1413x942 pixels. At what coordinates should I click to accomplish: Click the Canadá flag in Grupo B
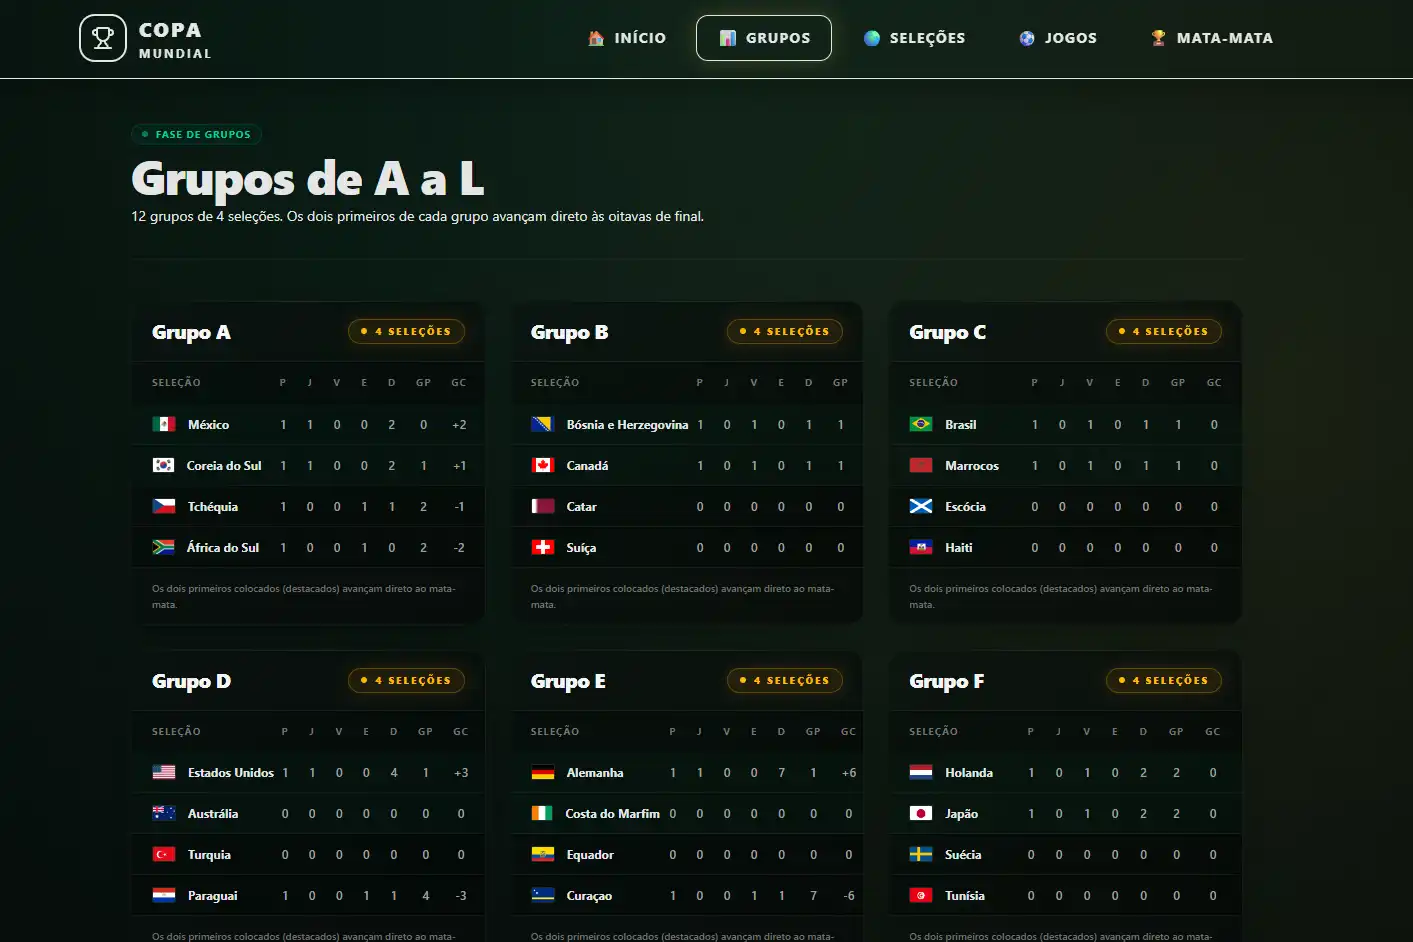tap(543, 465)
